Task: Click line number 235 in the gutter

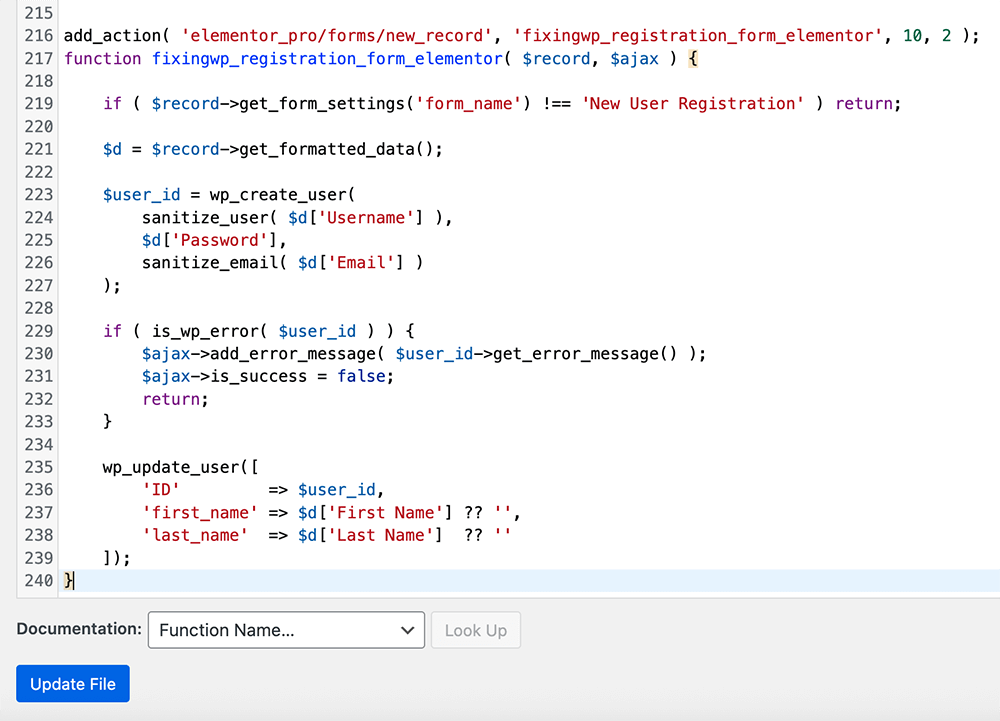Action: (x=38, y=467)
